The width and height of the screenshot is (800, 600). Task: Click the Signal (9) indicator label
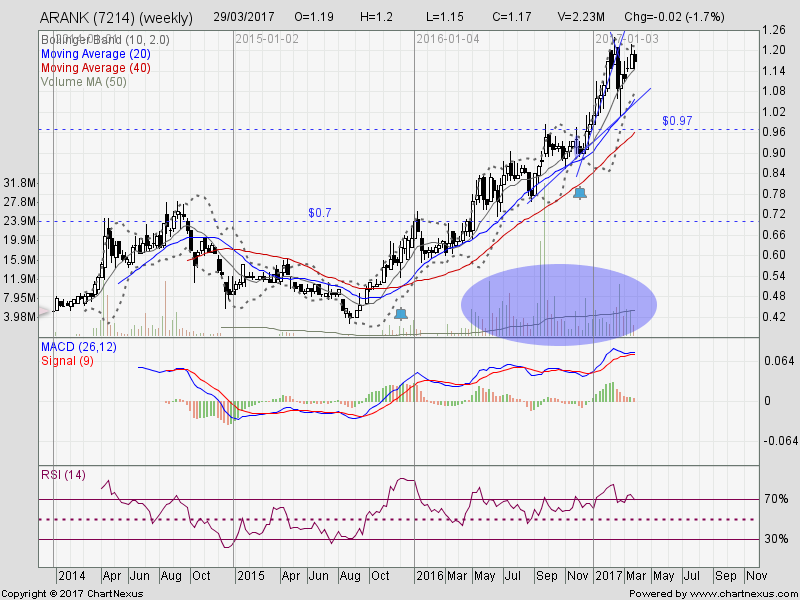(x=67, y=361)
